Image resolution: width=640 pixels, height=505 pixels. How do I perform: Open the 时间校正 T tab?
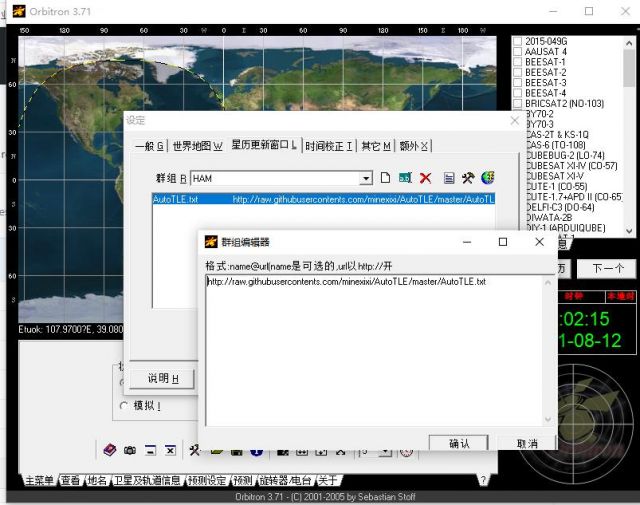(329, 146)
